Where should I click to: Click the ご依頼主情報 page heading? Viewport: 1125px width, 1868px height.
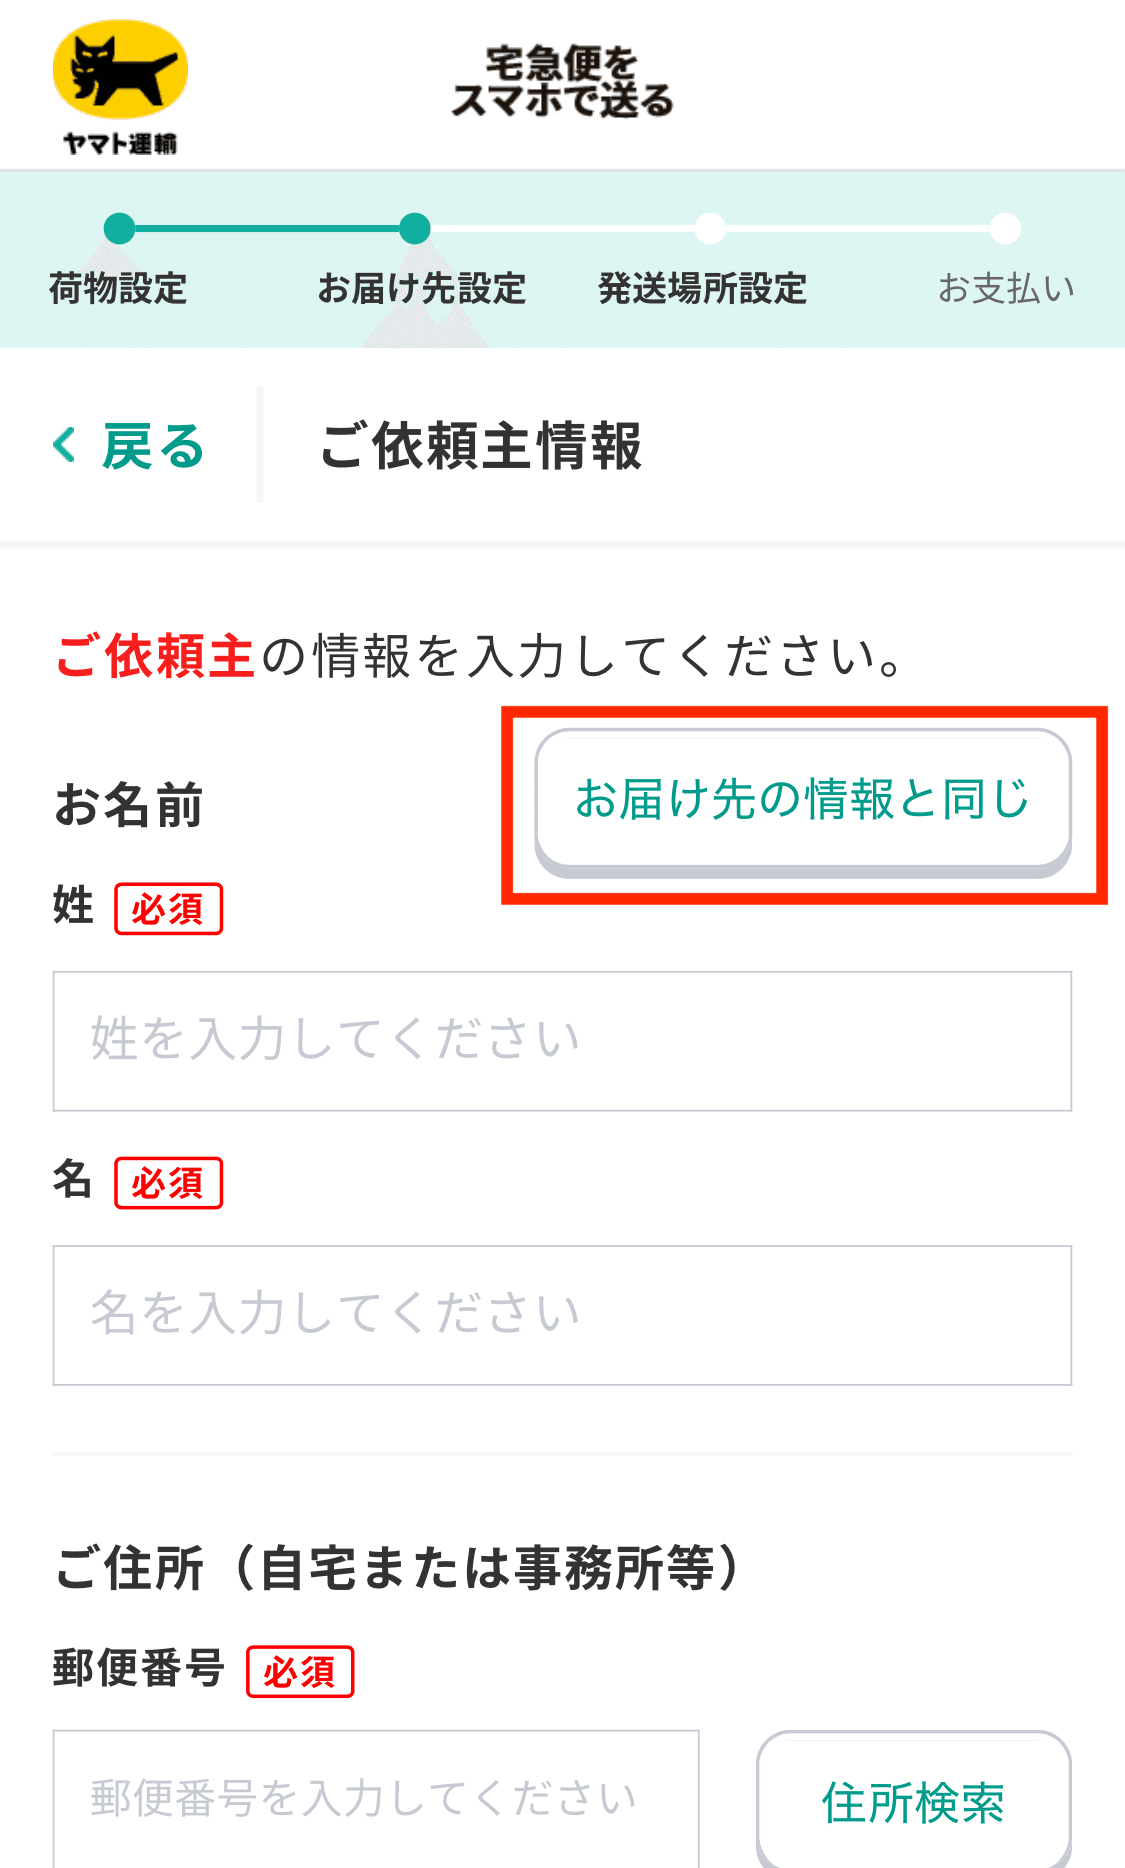click(x=481, y=445)
